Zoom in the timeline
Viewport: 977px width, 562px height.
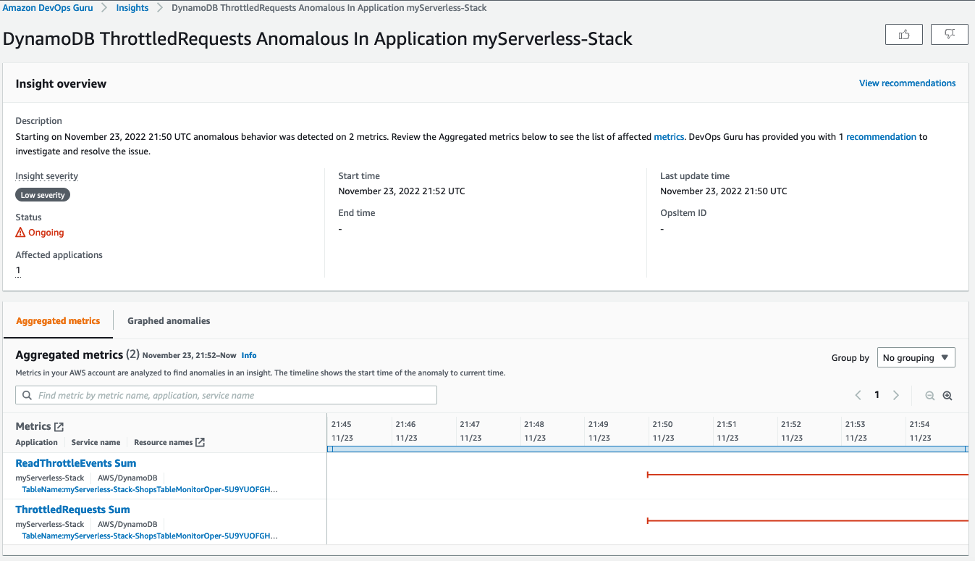[948, 396]
